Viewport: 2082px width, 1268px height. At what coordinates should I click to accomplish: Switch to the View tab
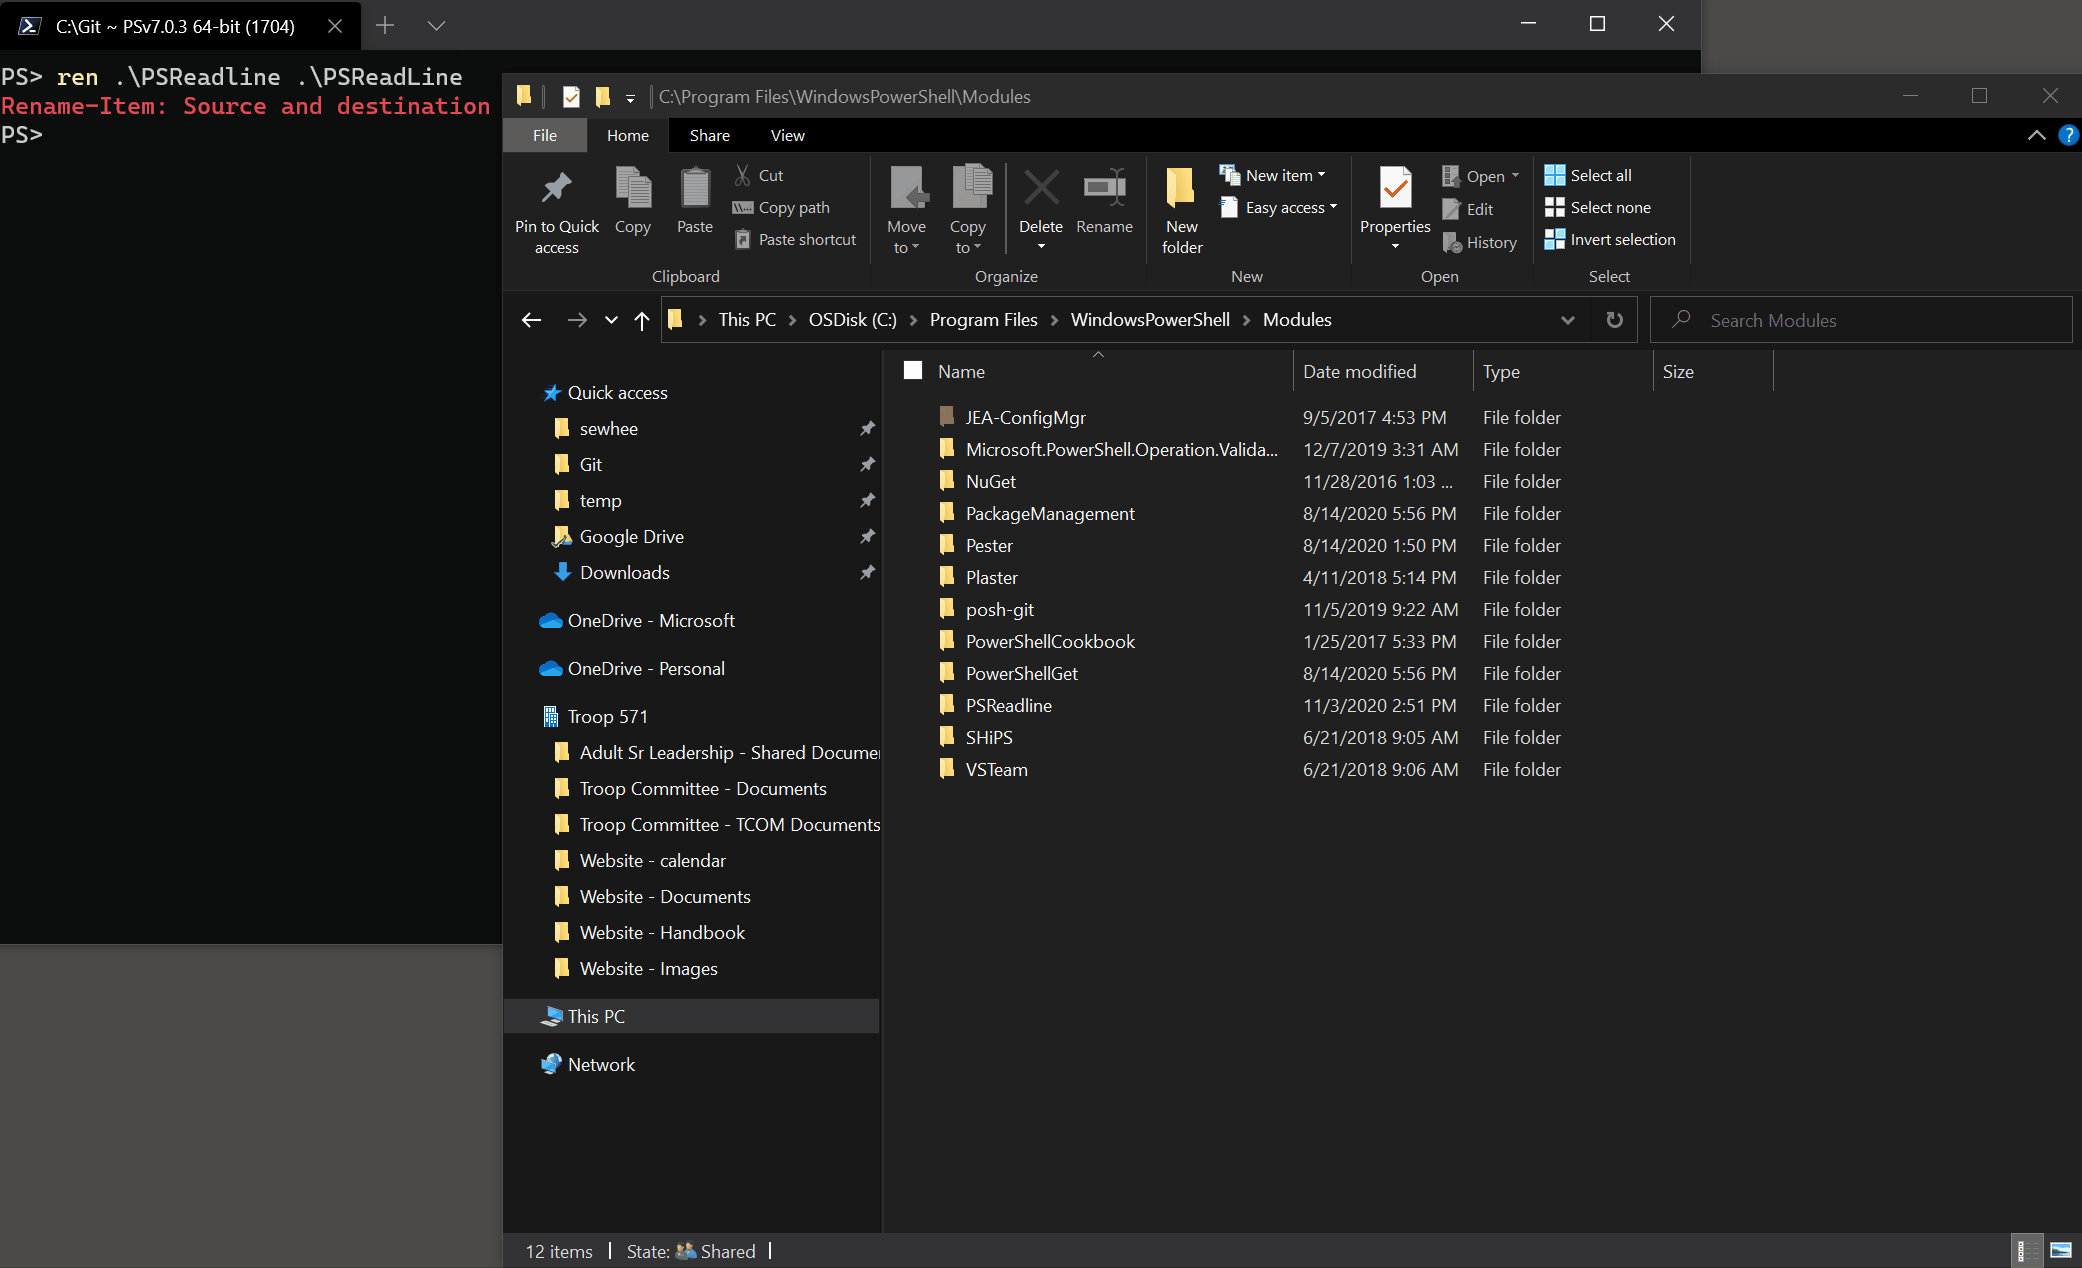pyautogui.click(x=787, y=135)
